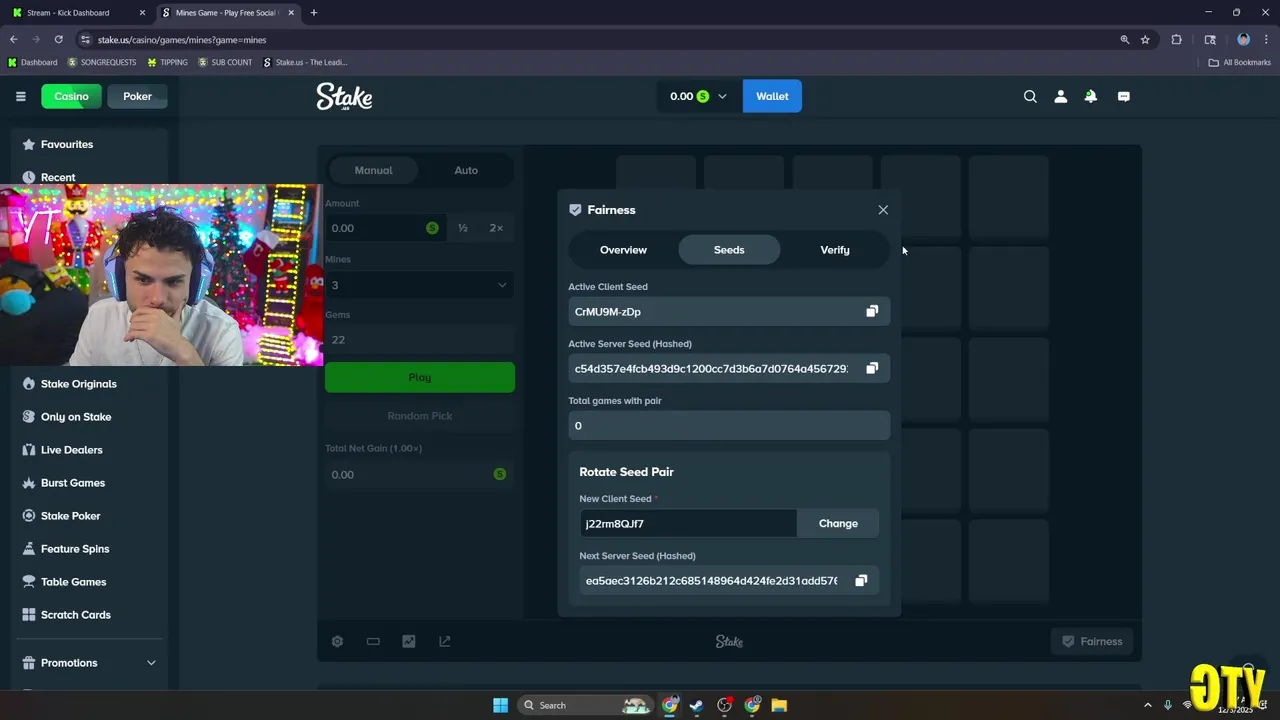Image resolution: width=1280 pixels, height=720 pixels.
Task: Click the bet Amount input field
Action: tap(385, 228)
